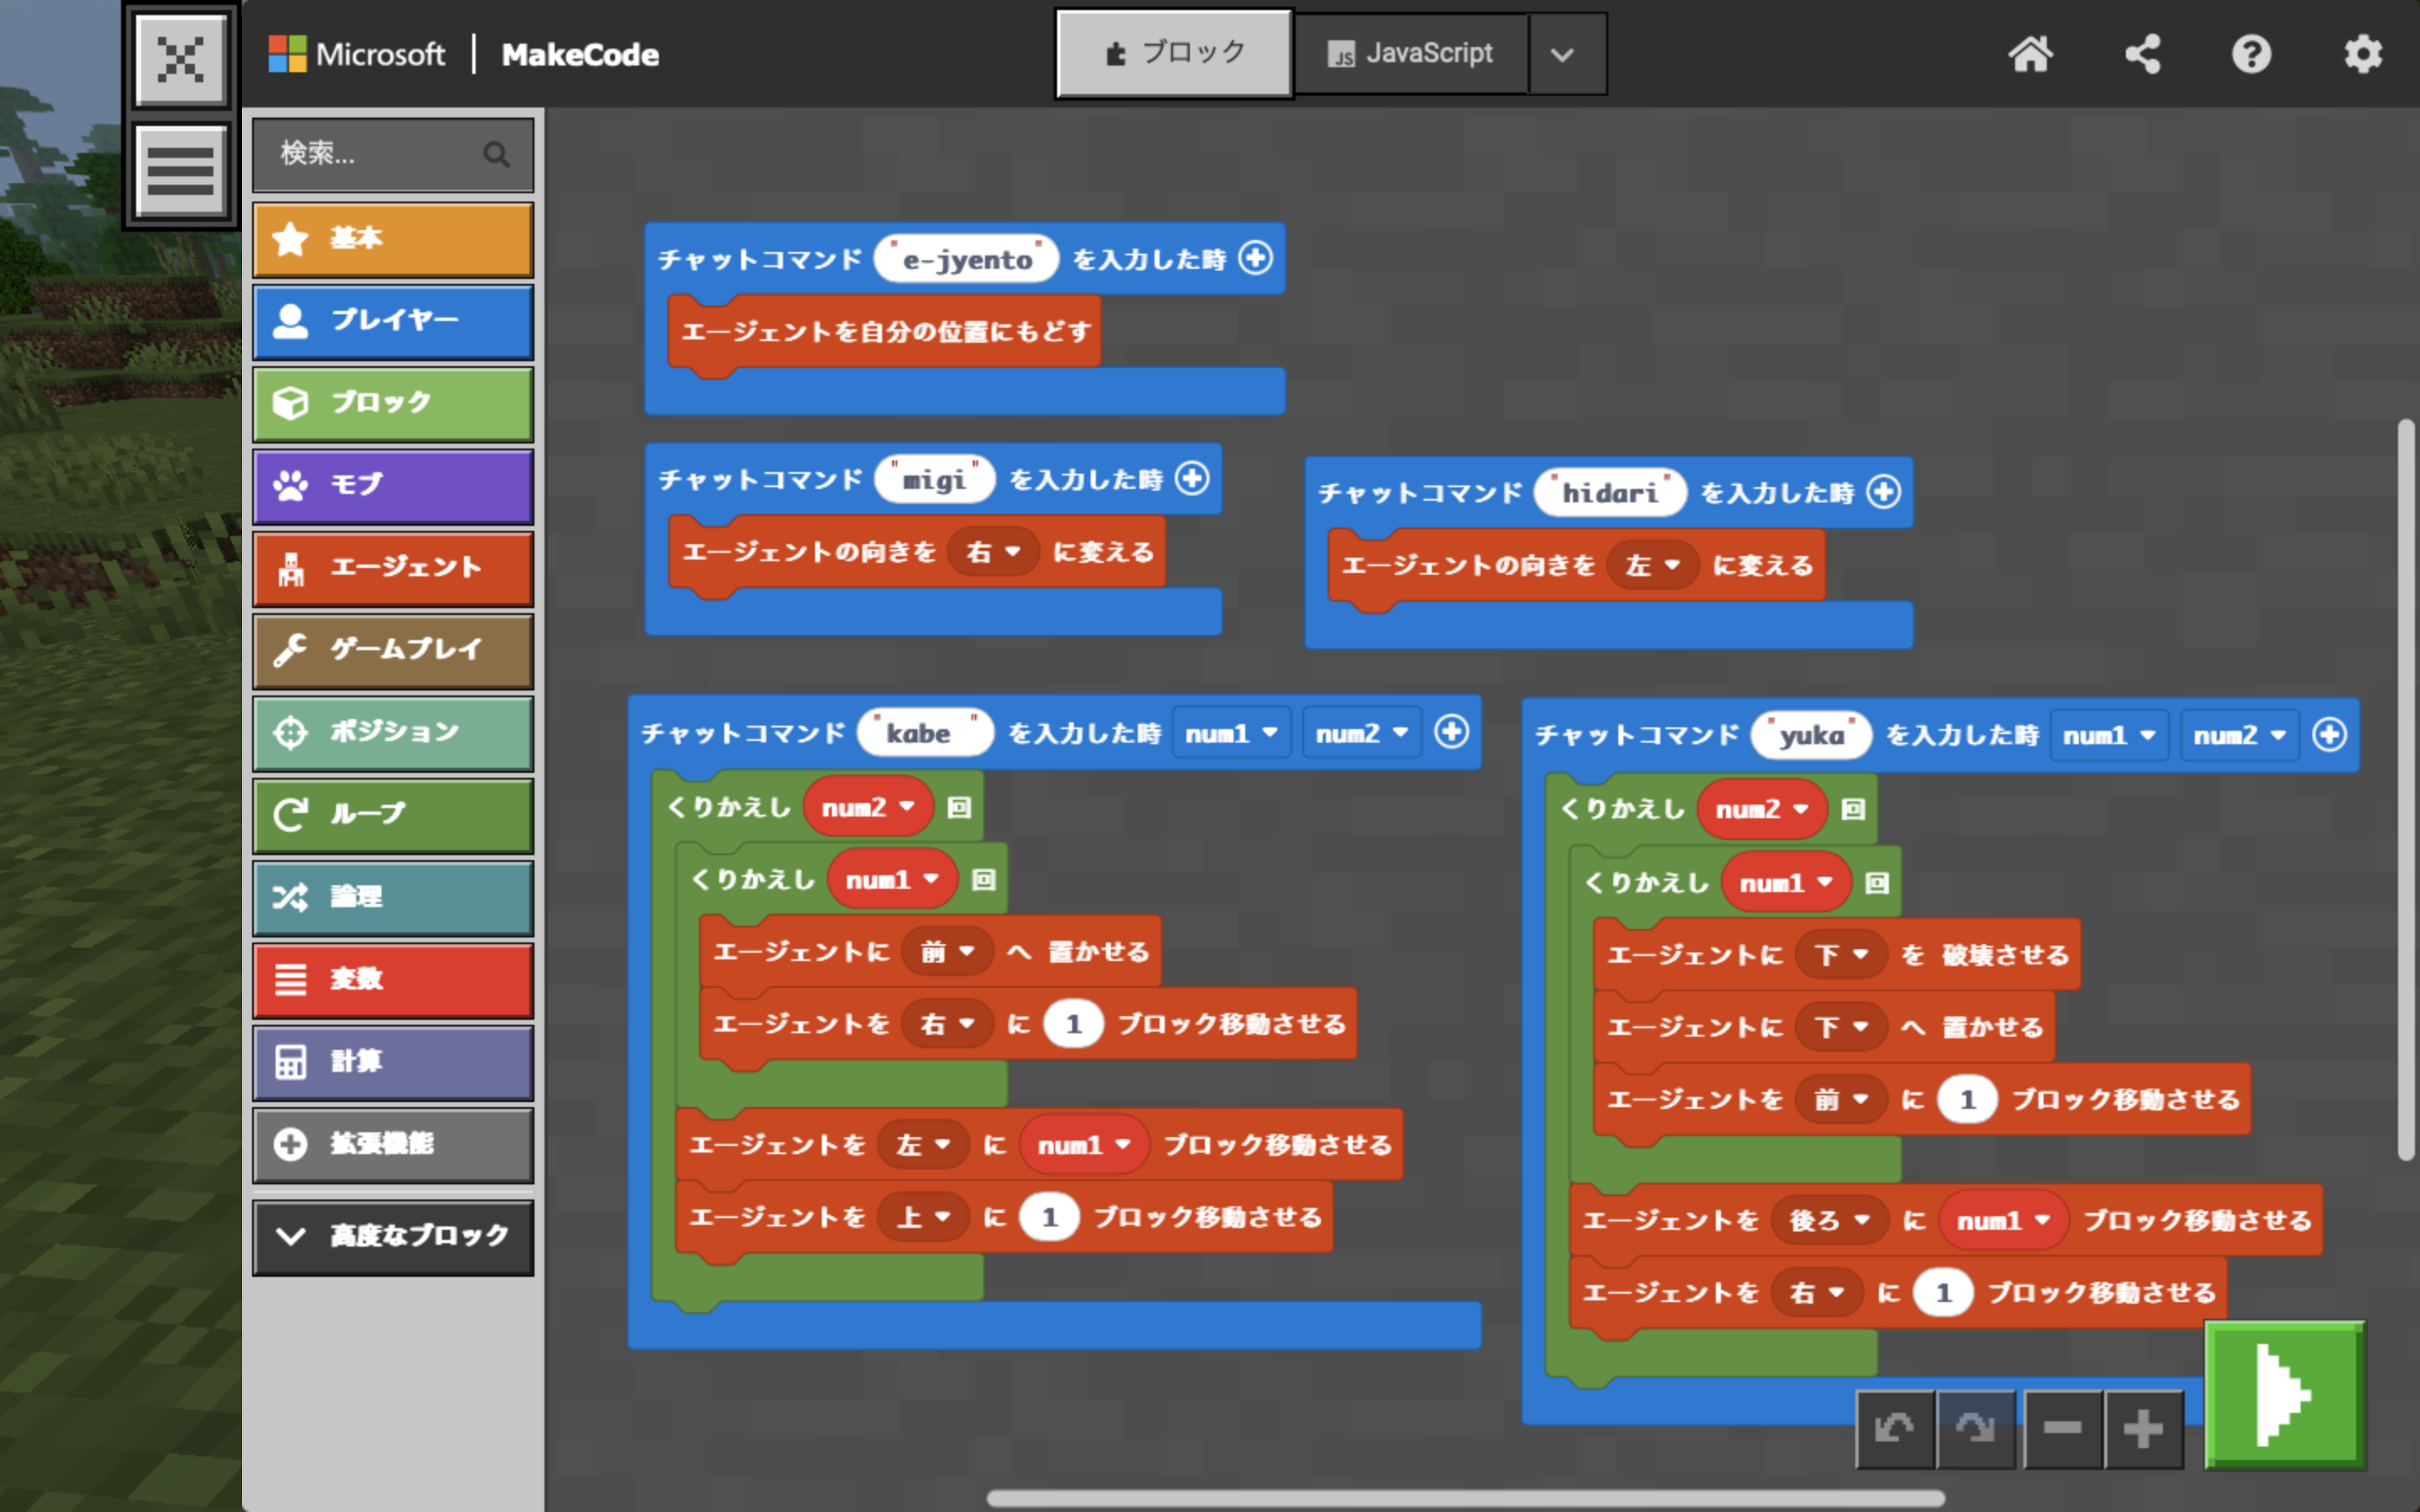The width and height of the screenshot is (2420, 1512).
Task: Open the ゲームプレイ block category
Action: tap(393, 650)
